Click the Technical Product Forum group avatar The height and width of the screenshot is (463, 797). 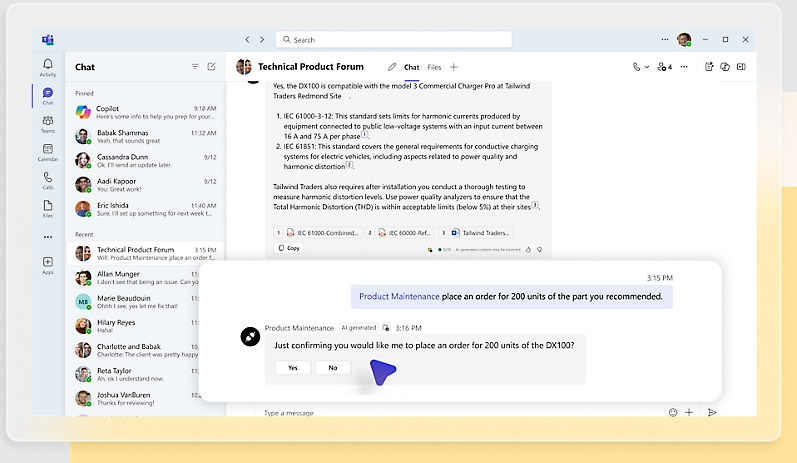tap(244, 67)
